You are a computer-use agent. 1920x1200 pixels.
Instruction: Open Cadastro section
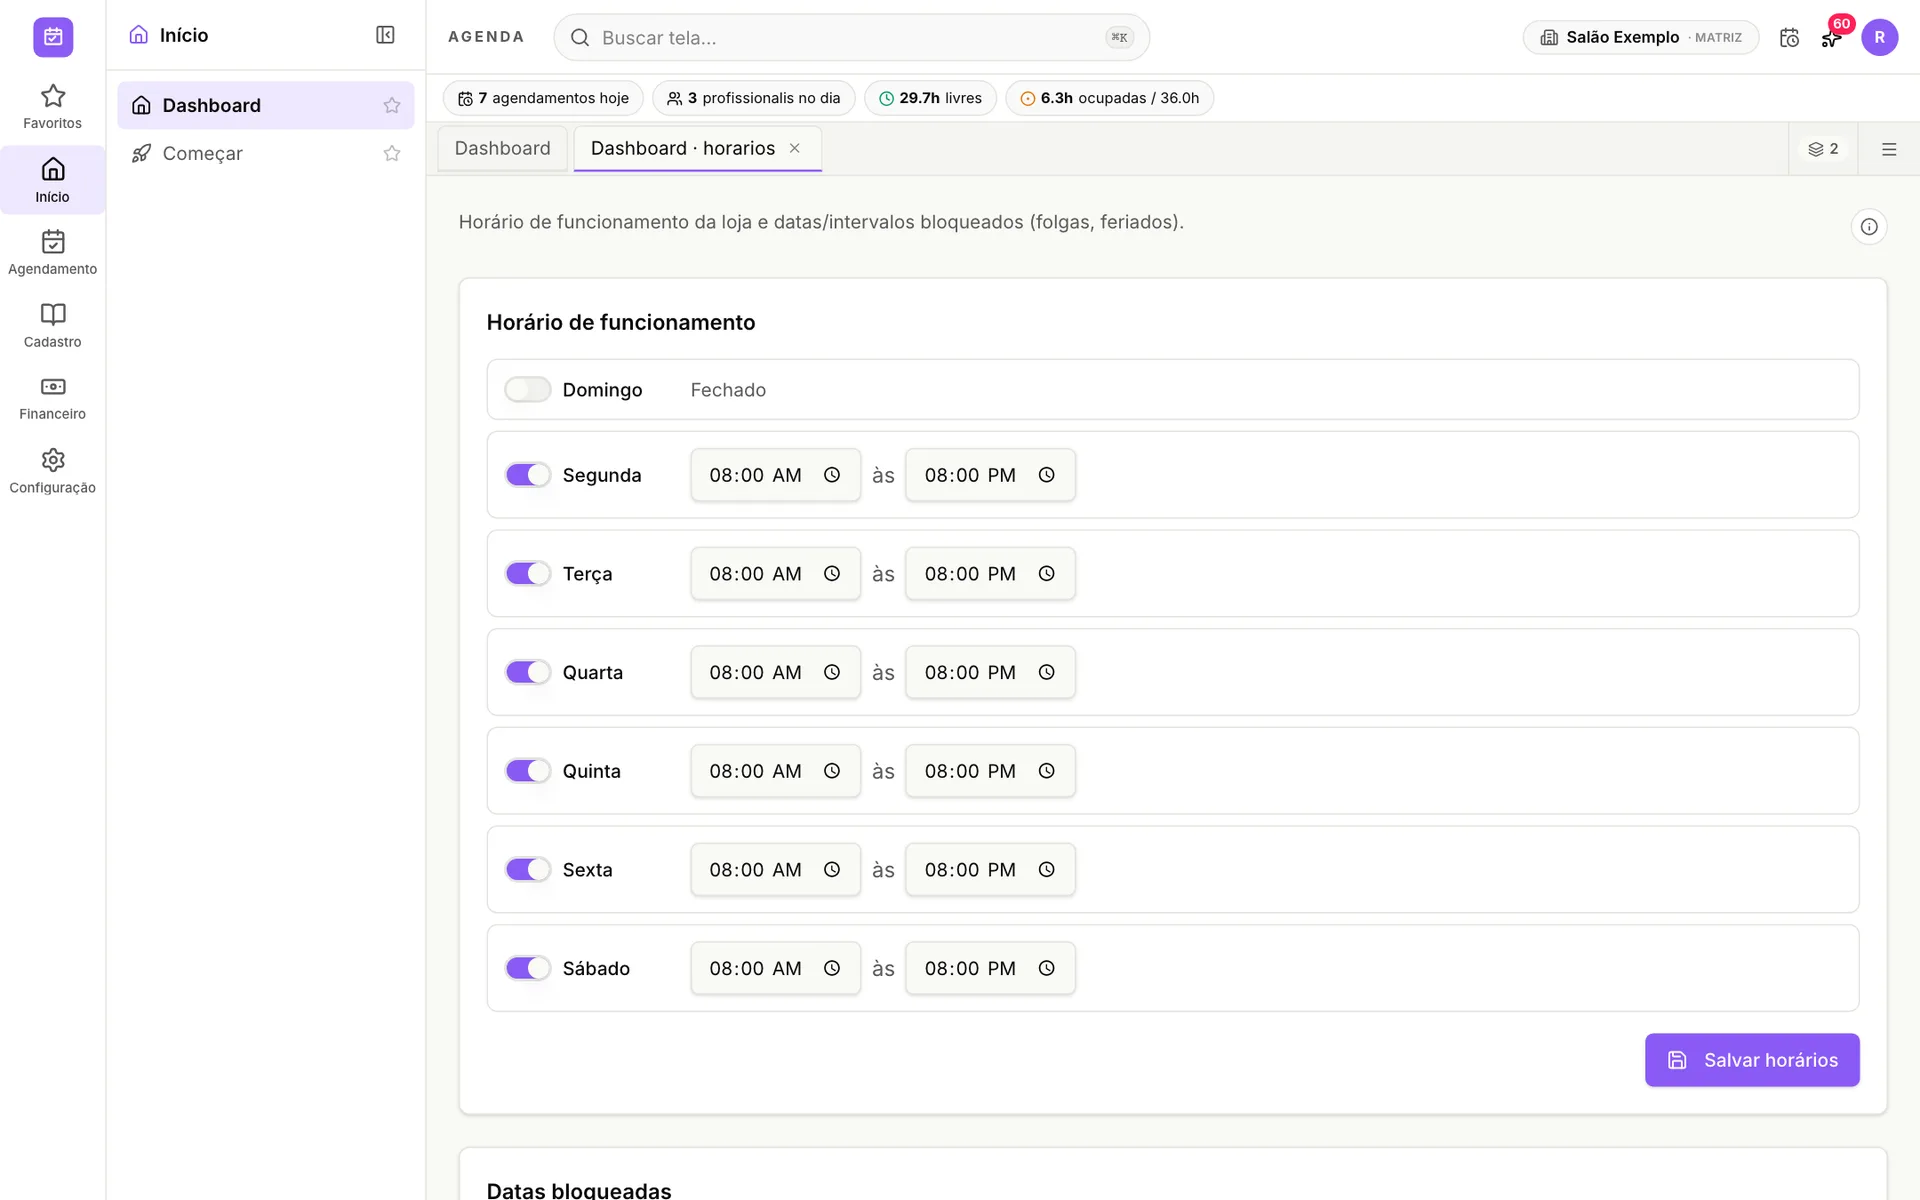point(53,326)
